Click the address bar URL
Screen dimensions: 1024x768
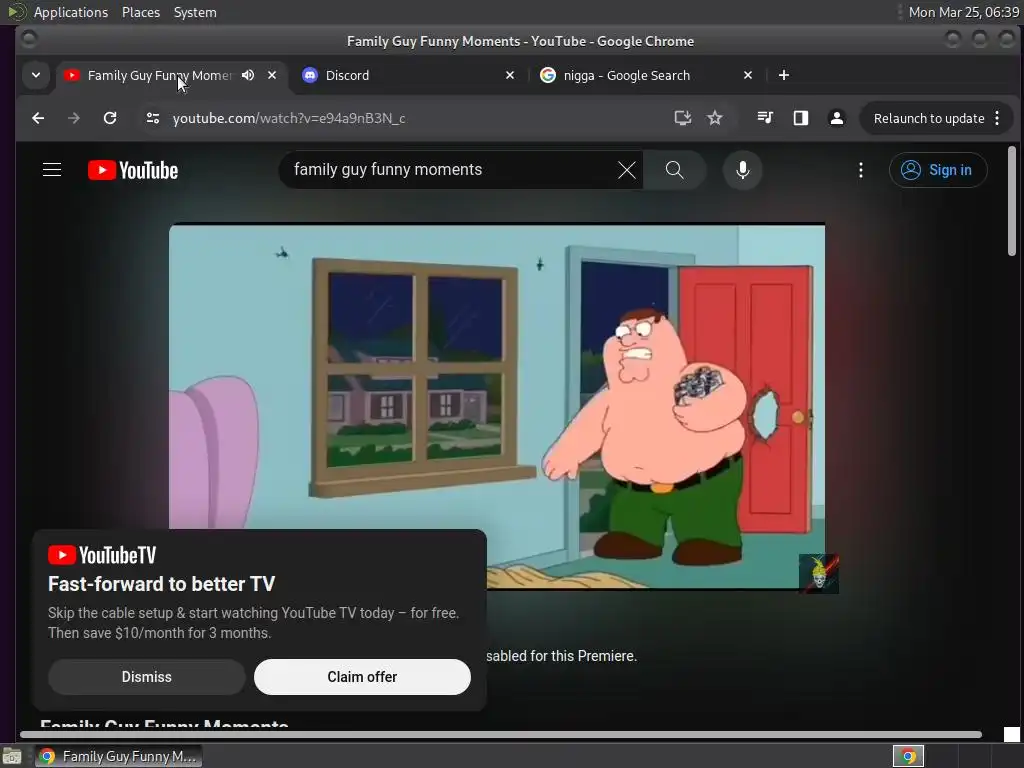click(289, 119)
